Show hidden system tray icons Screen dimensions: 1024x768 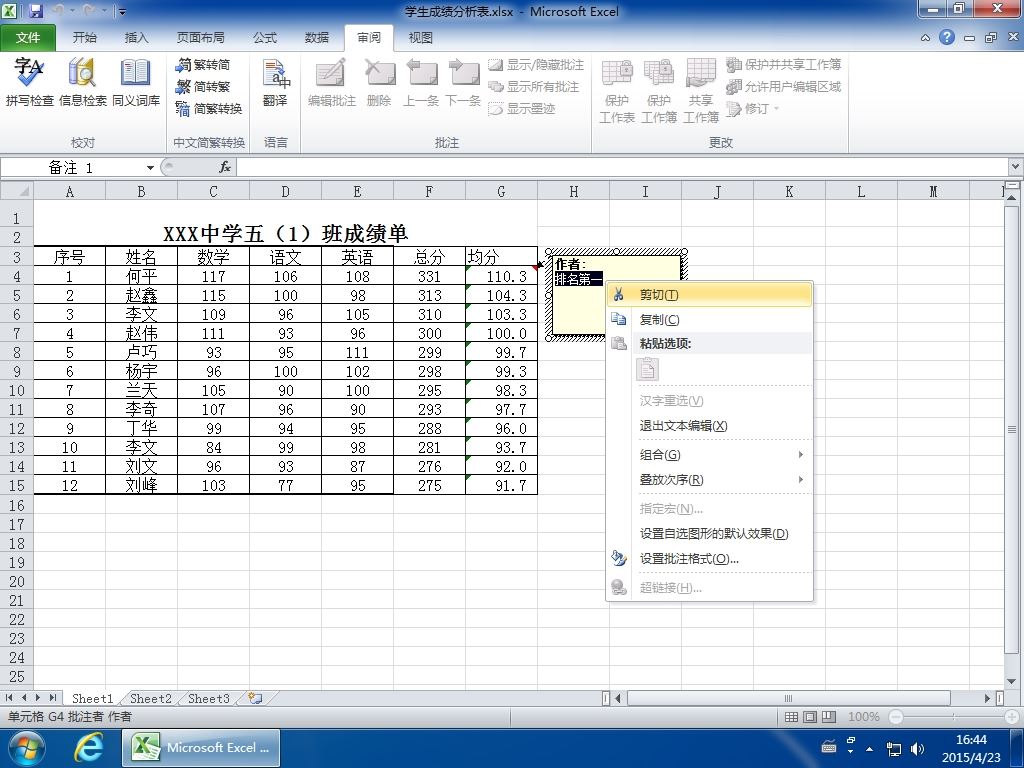869,748
